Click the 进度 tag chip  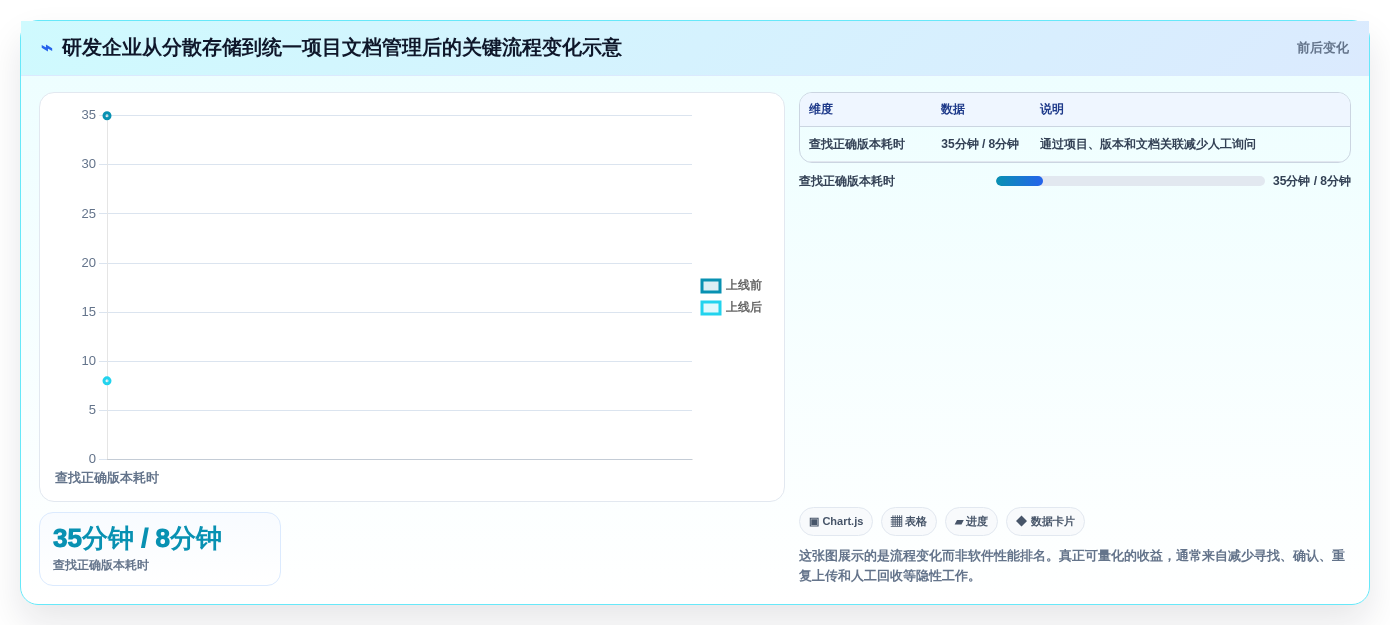(971, 522)
